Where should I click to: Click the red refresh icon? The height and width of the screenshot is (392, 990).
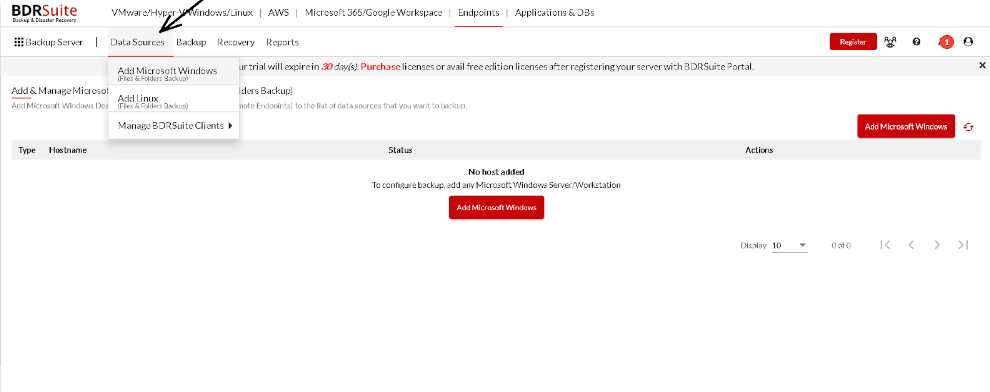(969, 127)
